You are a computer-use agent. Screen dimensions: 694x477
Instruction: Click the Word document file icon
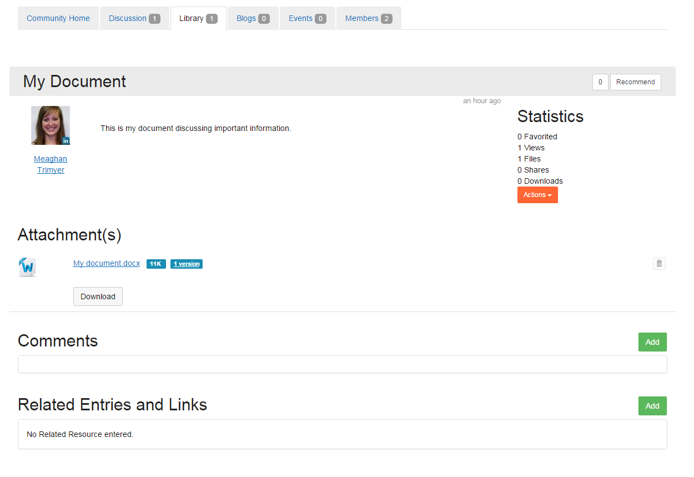pyautogui.click(x=27, y=266)
